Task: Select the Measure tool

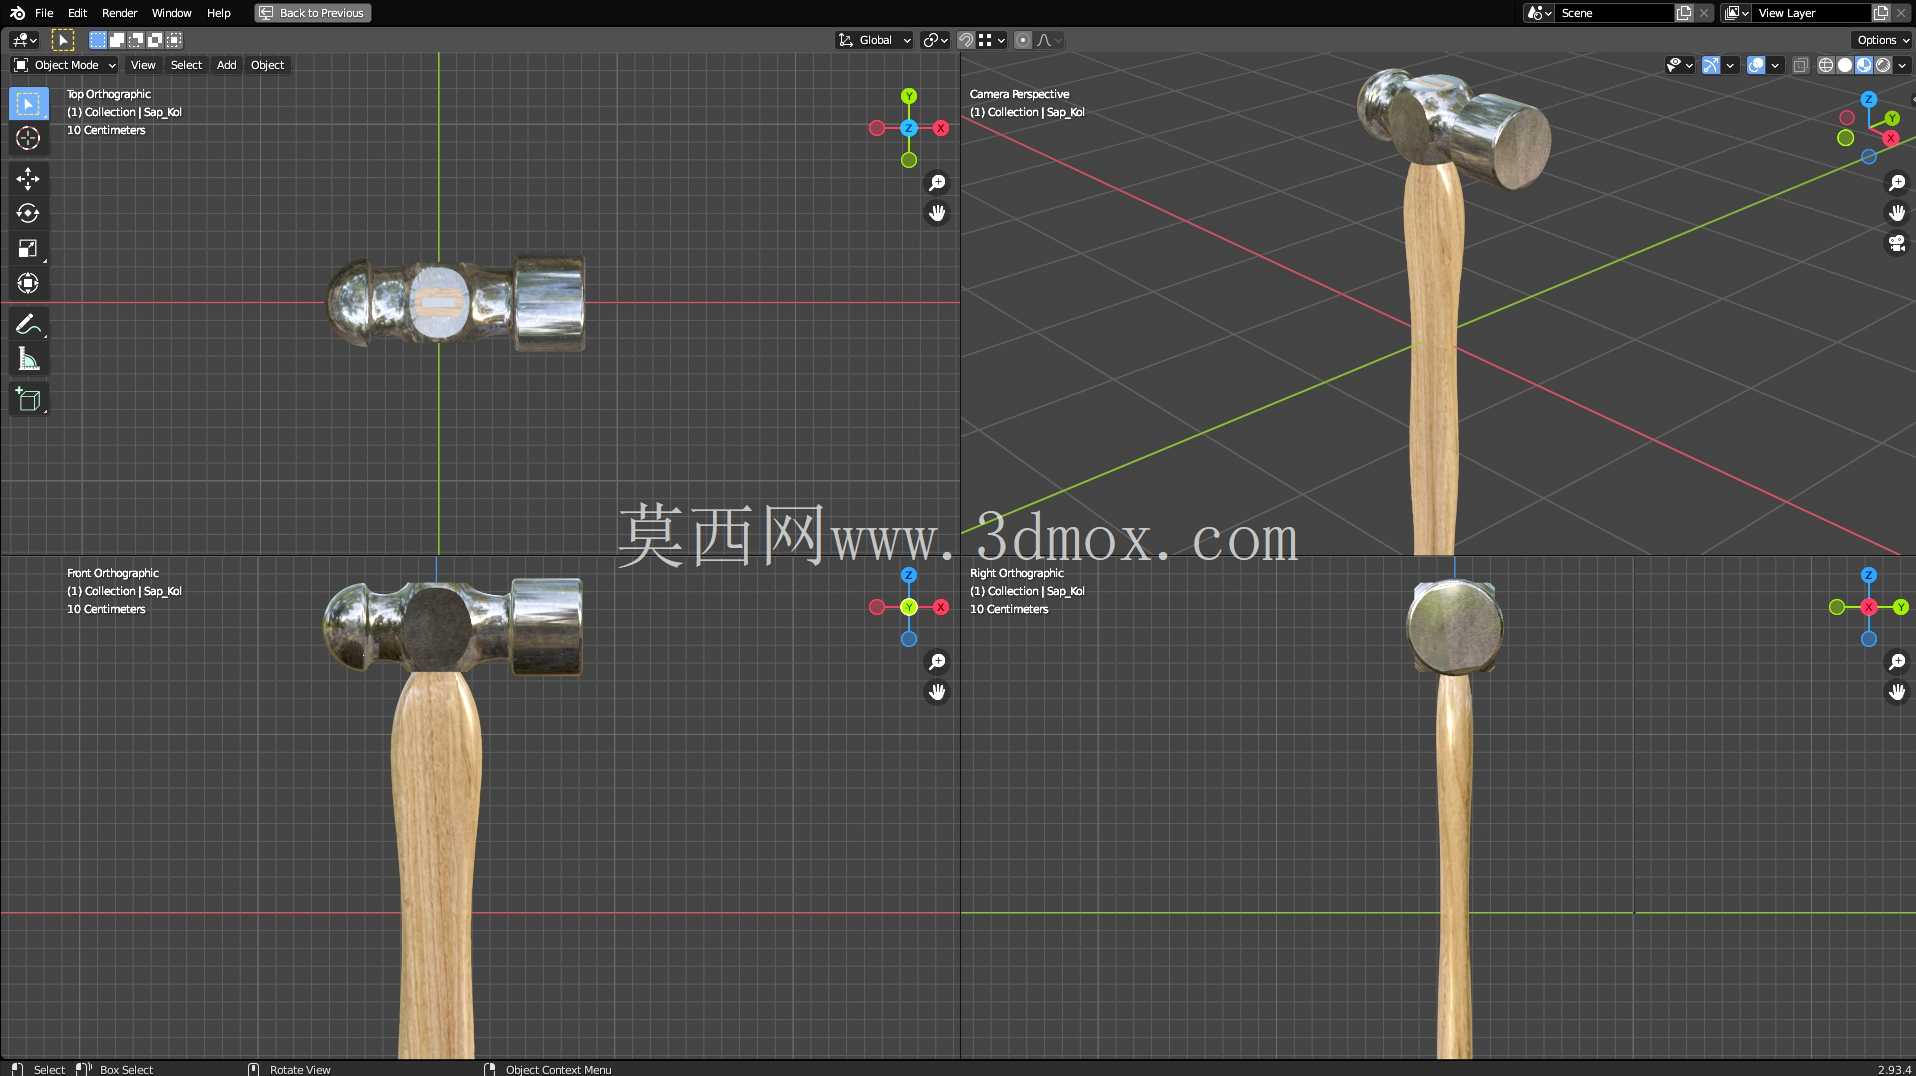Action: [28, 359]
